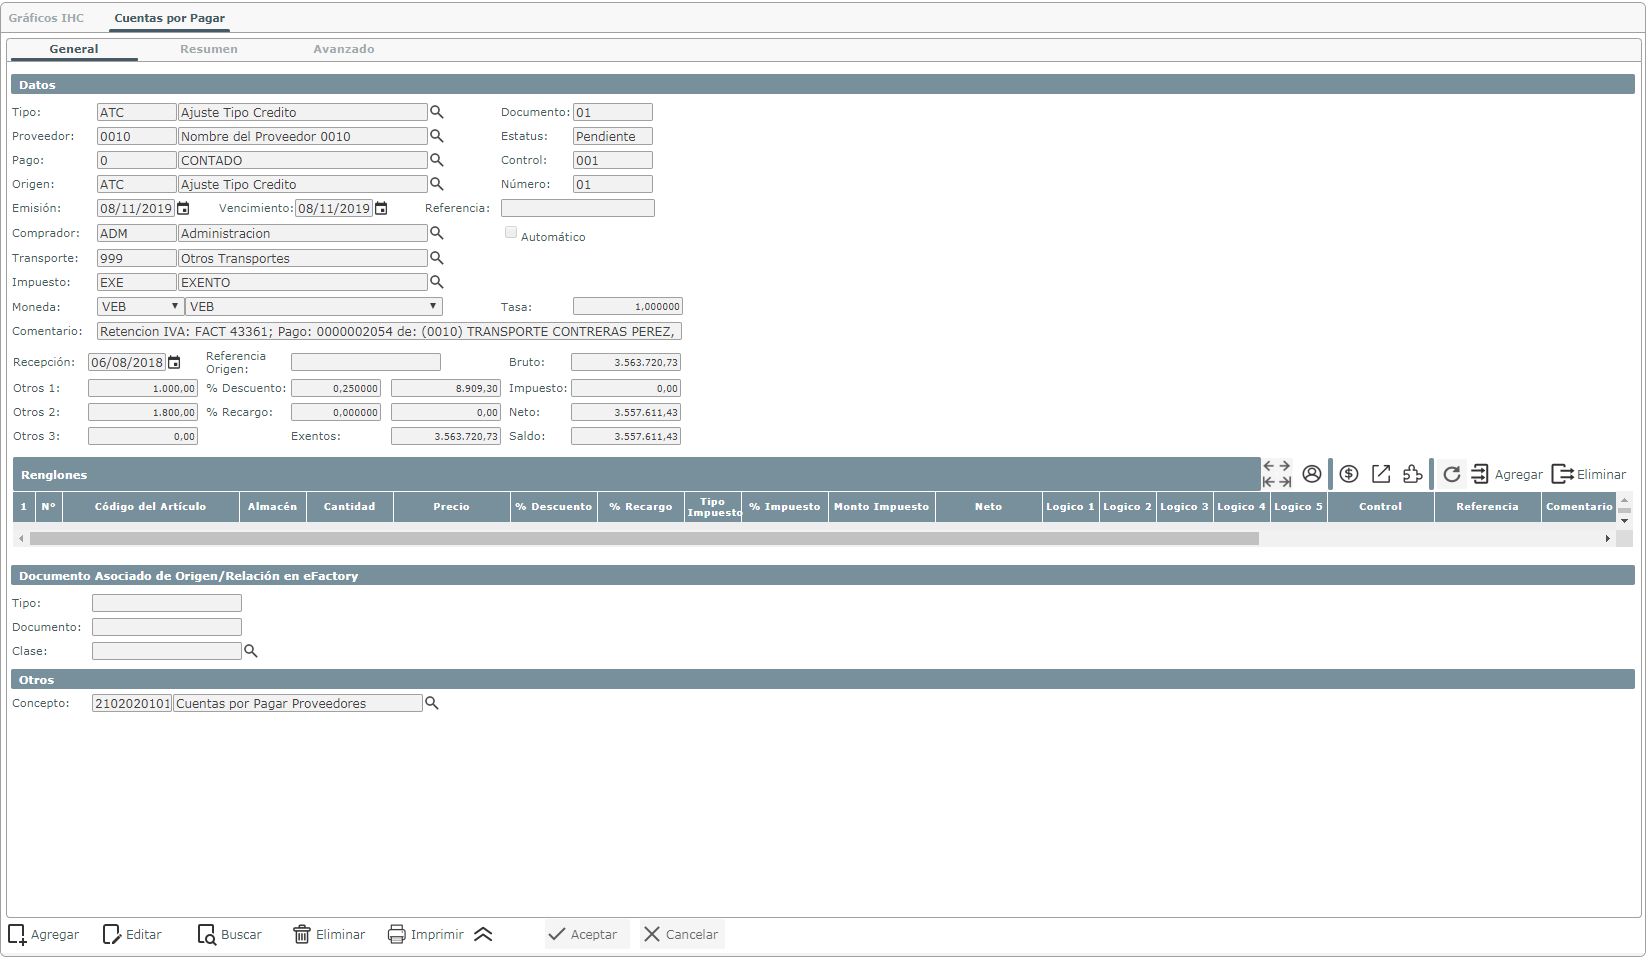Click the user profile icon in Renglones toolbar
The width and height of the screenshot is (1649, 959).
[1311, 474]
